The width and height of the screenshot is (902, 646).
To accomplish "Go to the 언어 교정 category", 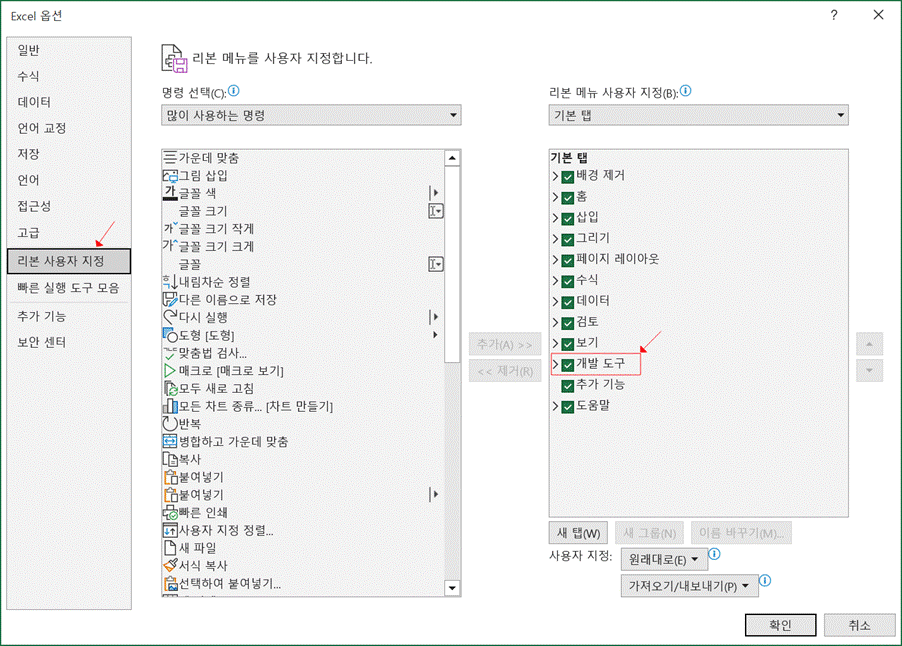I will pyautogui.click(x=69, y=128).
